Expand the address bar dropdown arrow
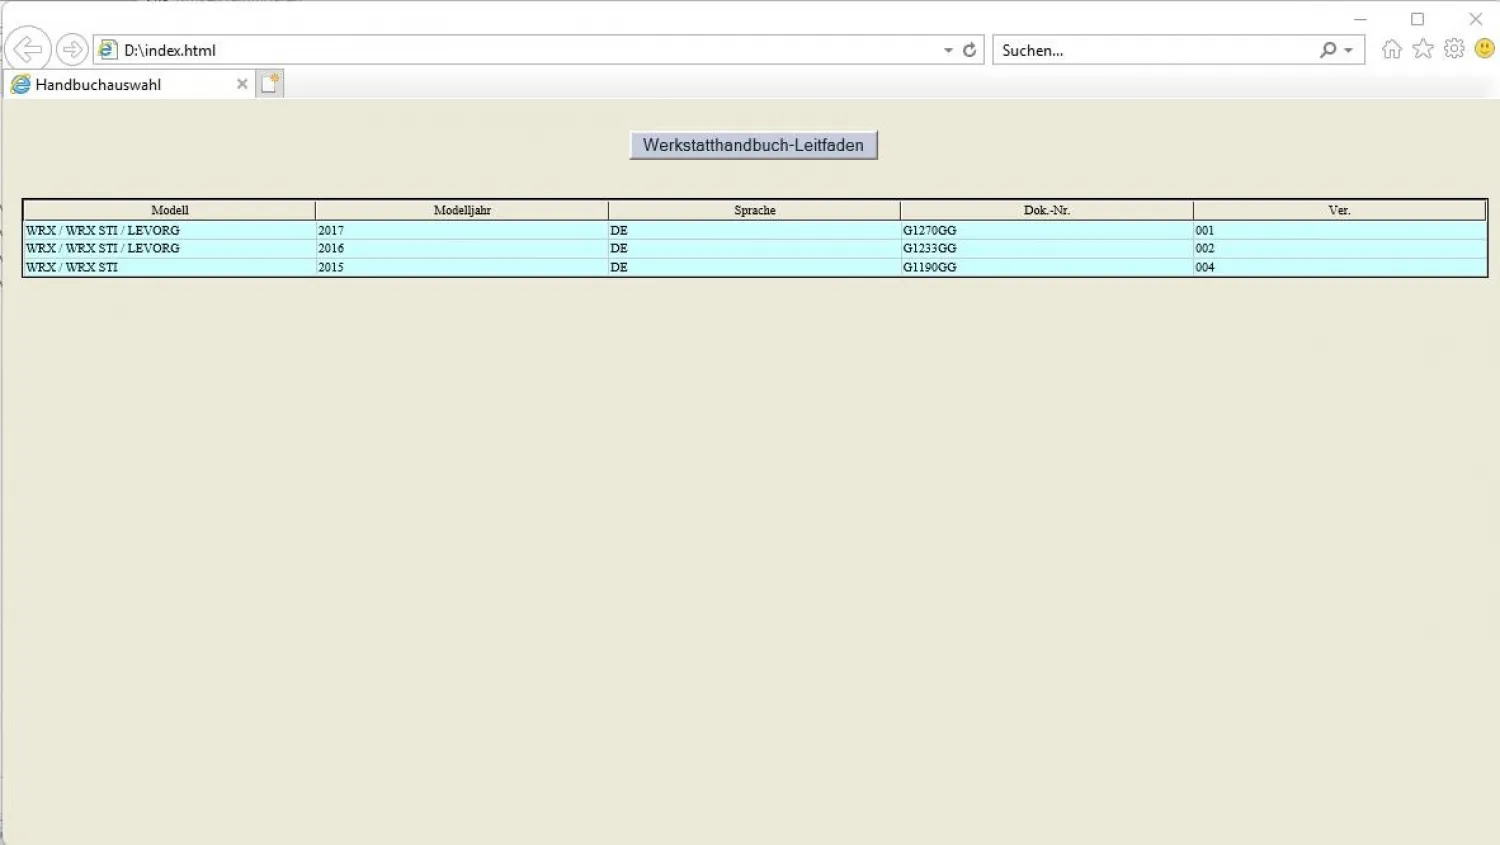Viewport: 1500px width, 845px height. tap(948, 50)
